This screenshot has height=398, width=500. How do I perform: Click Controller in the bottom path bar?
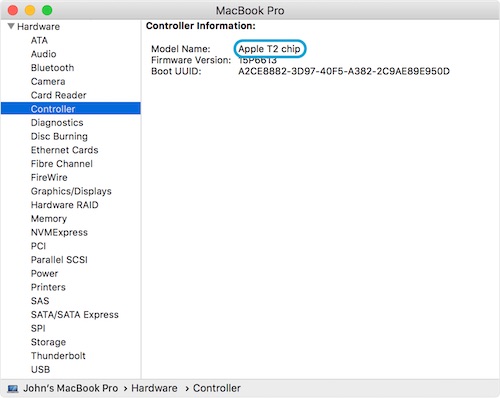pos(217,388)
